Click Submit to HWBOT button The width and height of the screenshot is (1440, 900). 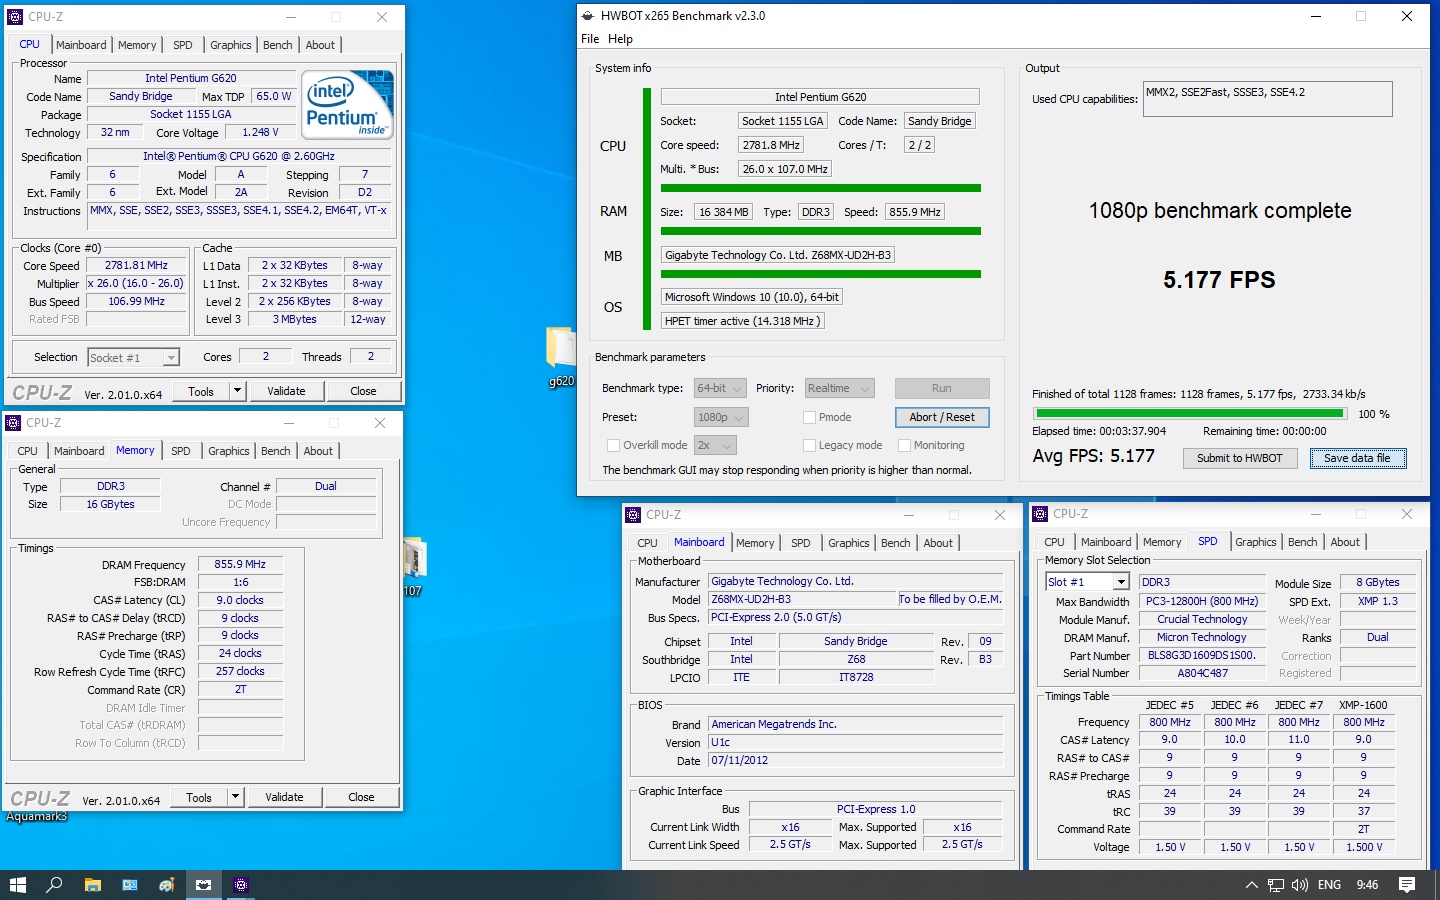click(1240, 458)
